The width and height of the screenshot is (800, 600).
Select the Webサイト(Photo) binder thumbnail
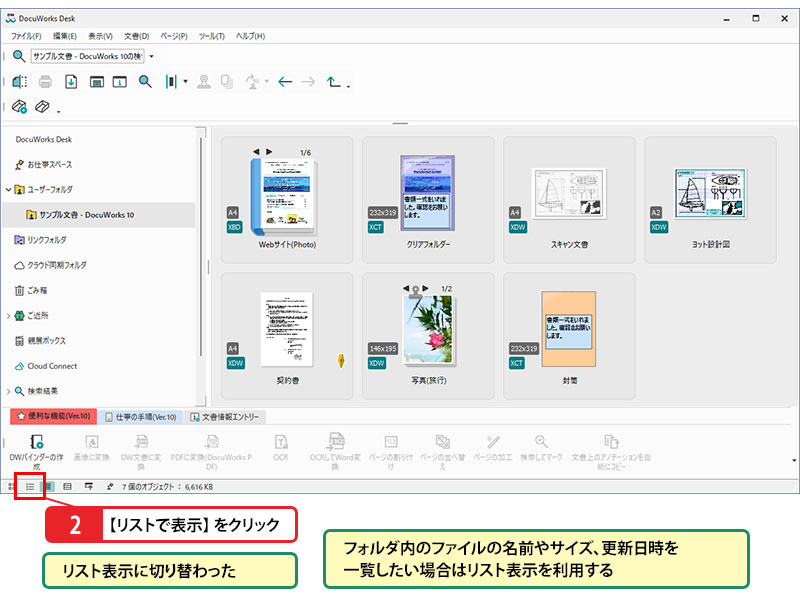point(287,199)
